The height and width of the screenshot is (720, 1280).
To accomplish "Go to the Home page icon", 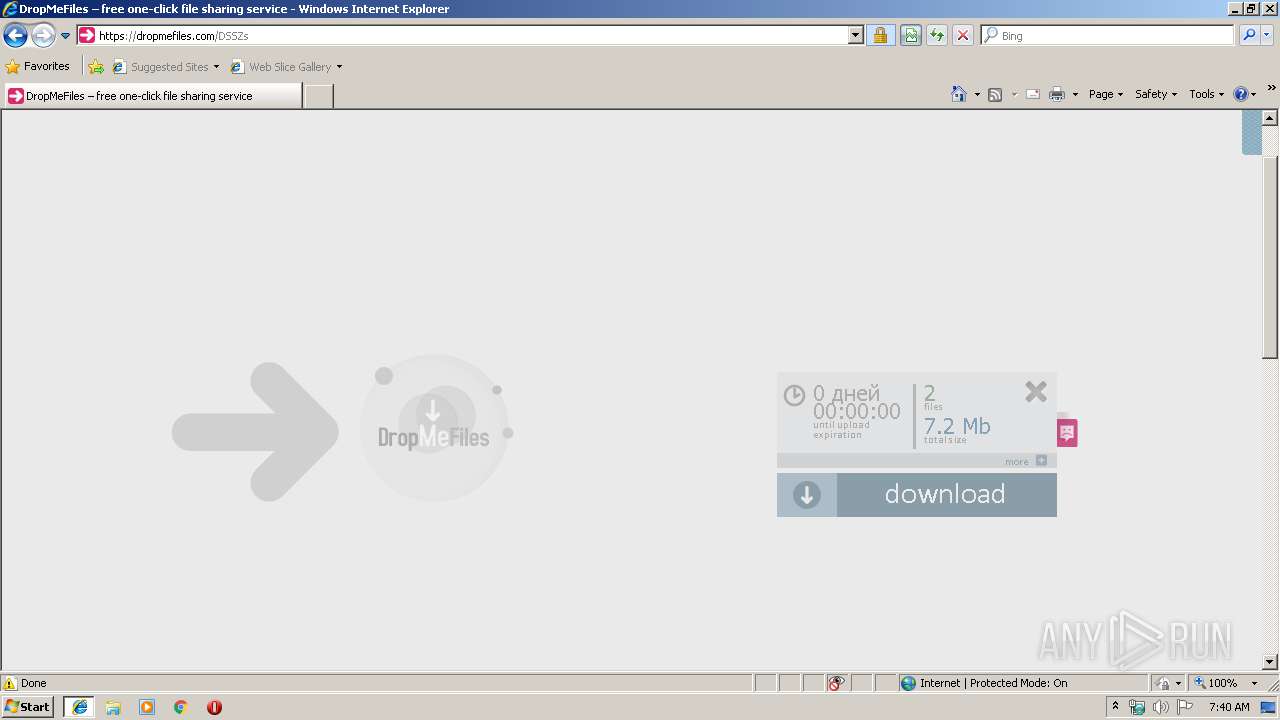I will 959,94.
